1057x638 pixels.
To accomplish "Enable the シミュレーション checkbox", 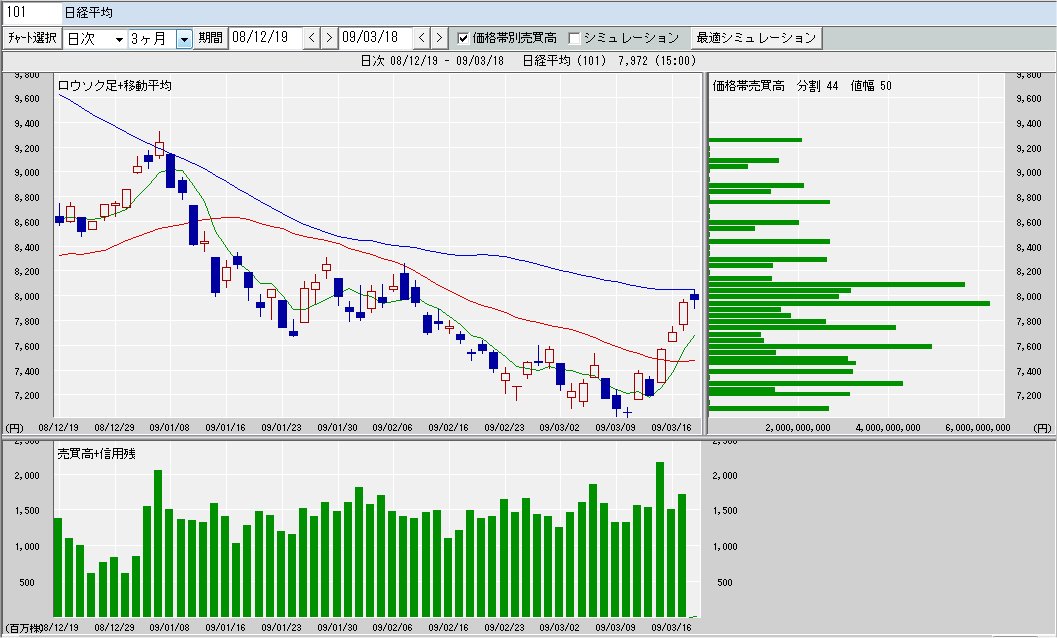I will (x=574, y=38).
